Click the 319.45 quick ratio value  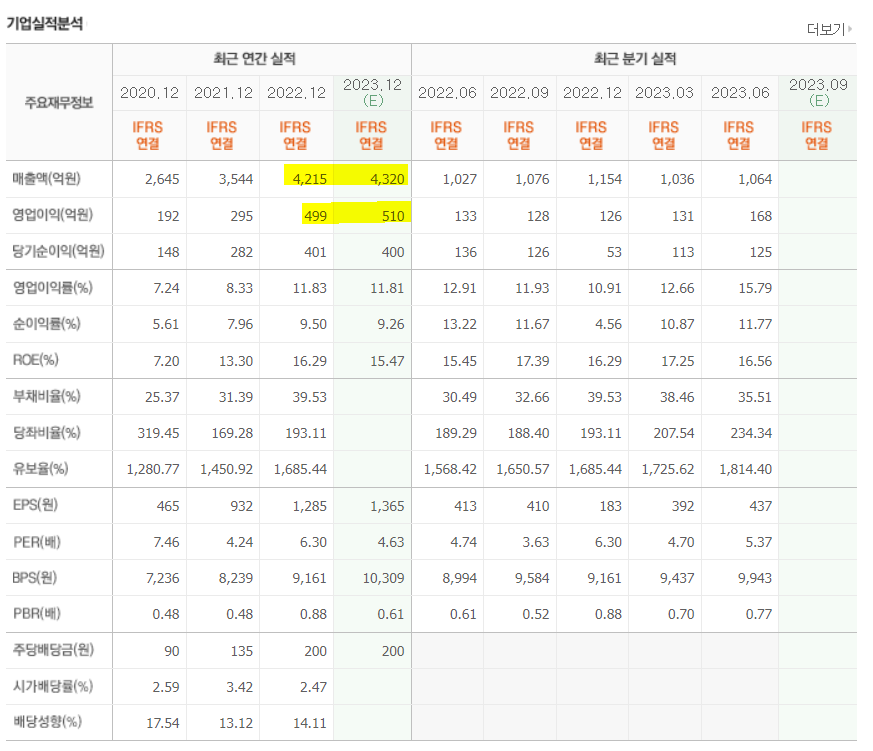[x=158, y=433]
